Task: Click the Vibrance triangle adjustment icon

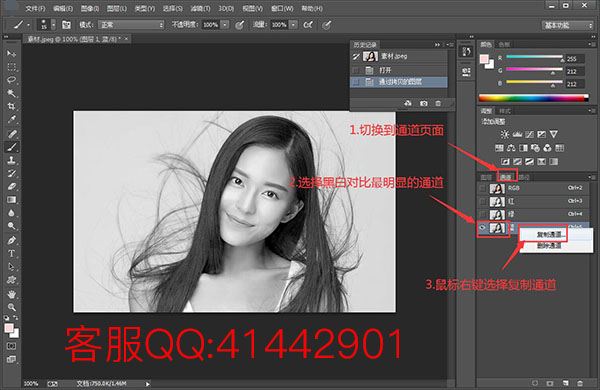Action: pyautogui.click(x=554, y=134)
